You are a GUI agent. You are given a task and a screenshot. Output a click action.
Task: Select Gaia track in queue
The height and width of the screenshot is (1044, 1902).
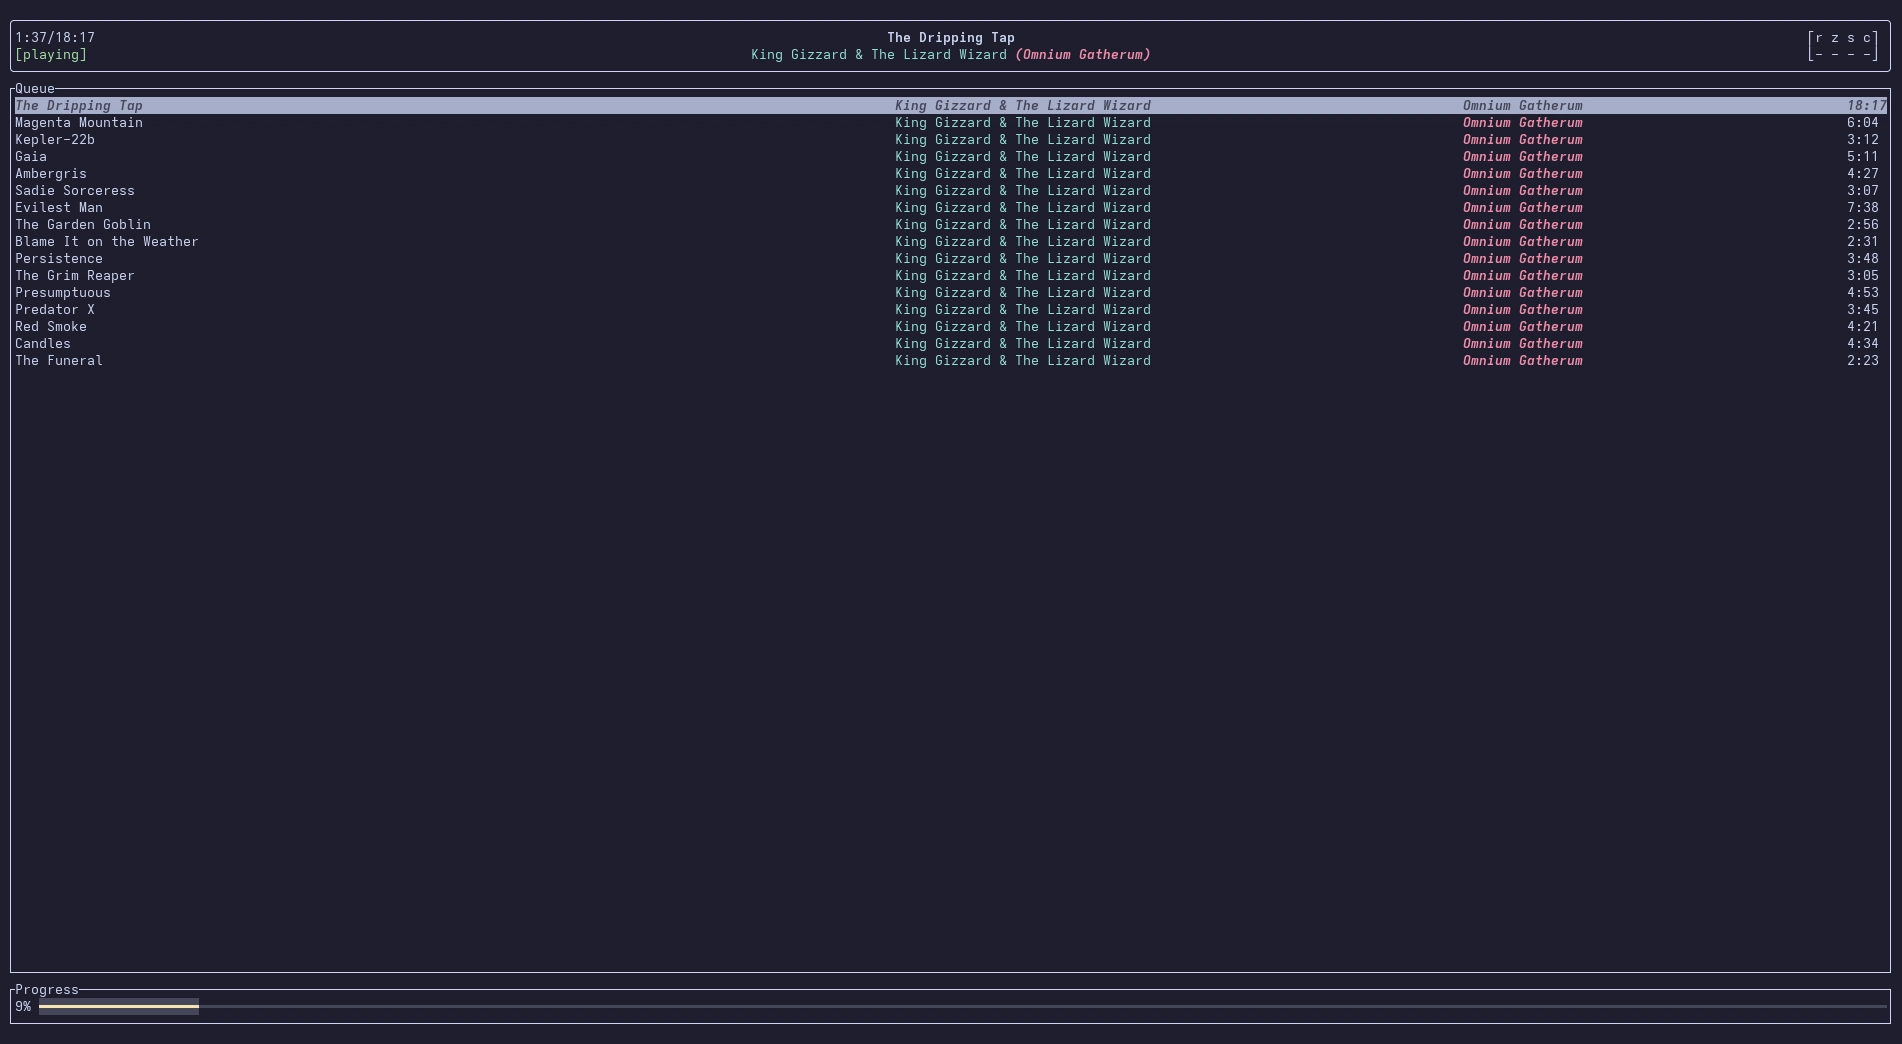(950, 156)
